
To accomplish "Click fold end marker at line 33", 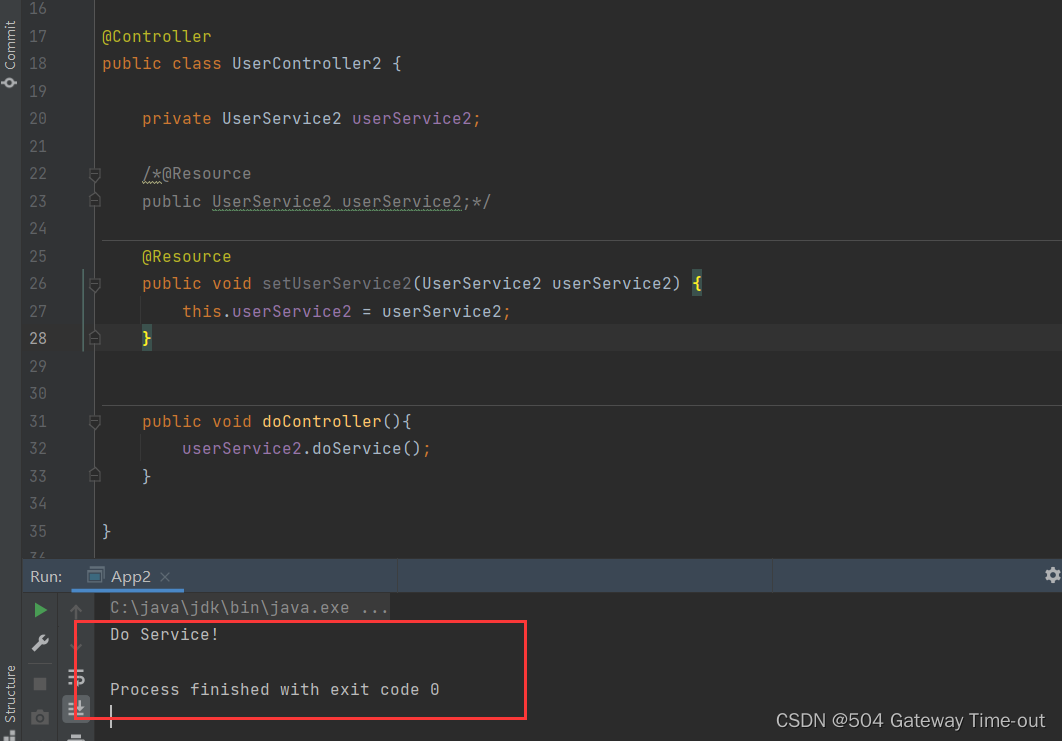I will coord(95,475).
